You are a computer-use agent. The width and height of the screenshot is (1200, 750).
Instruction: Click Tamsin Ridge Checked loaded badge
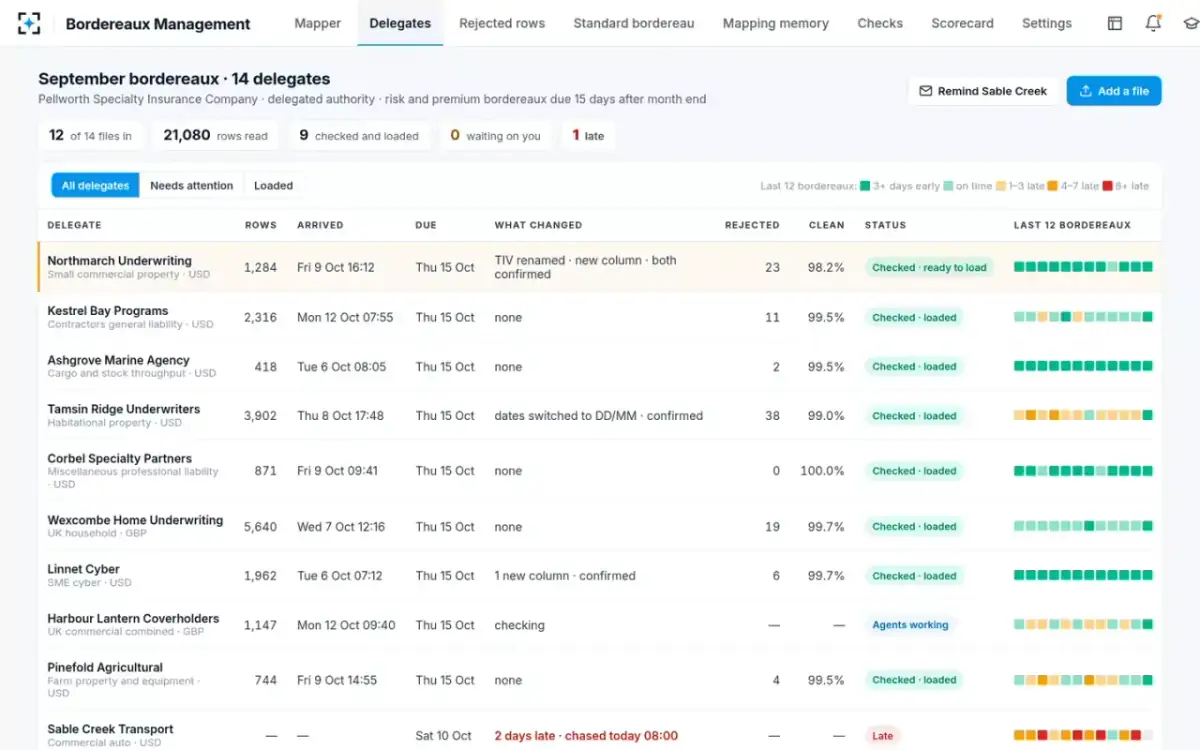coord(914,416)
